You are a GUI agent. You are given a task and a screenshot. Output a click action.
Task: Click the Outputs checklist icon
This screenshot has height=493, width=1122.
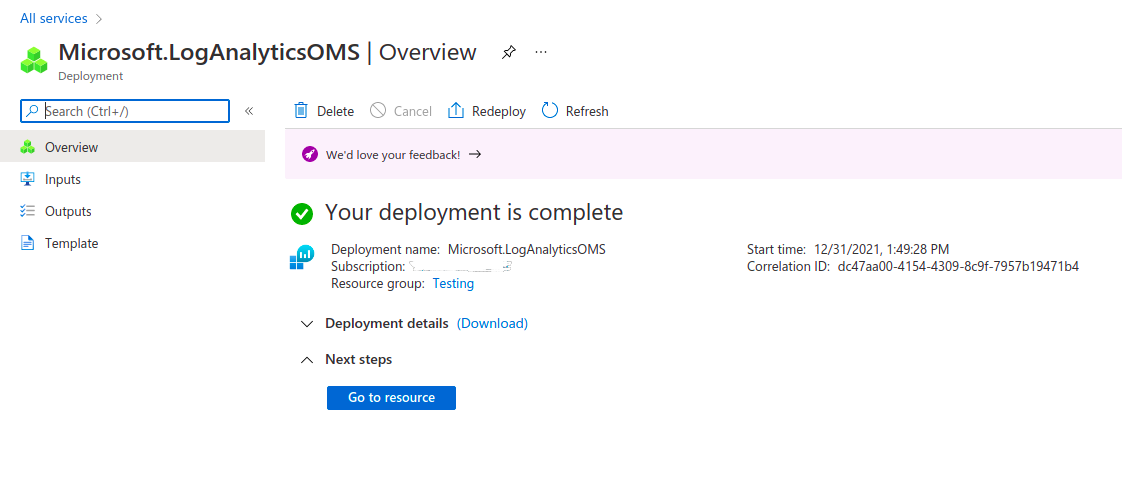pos(27,211)
